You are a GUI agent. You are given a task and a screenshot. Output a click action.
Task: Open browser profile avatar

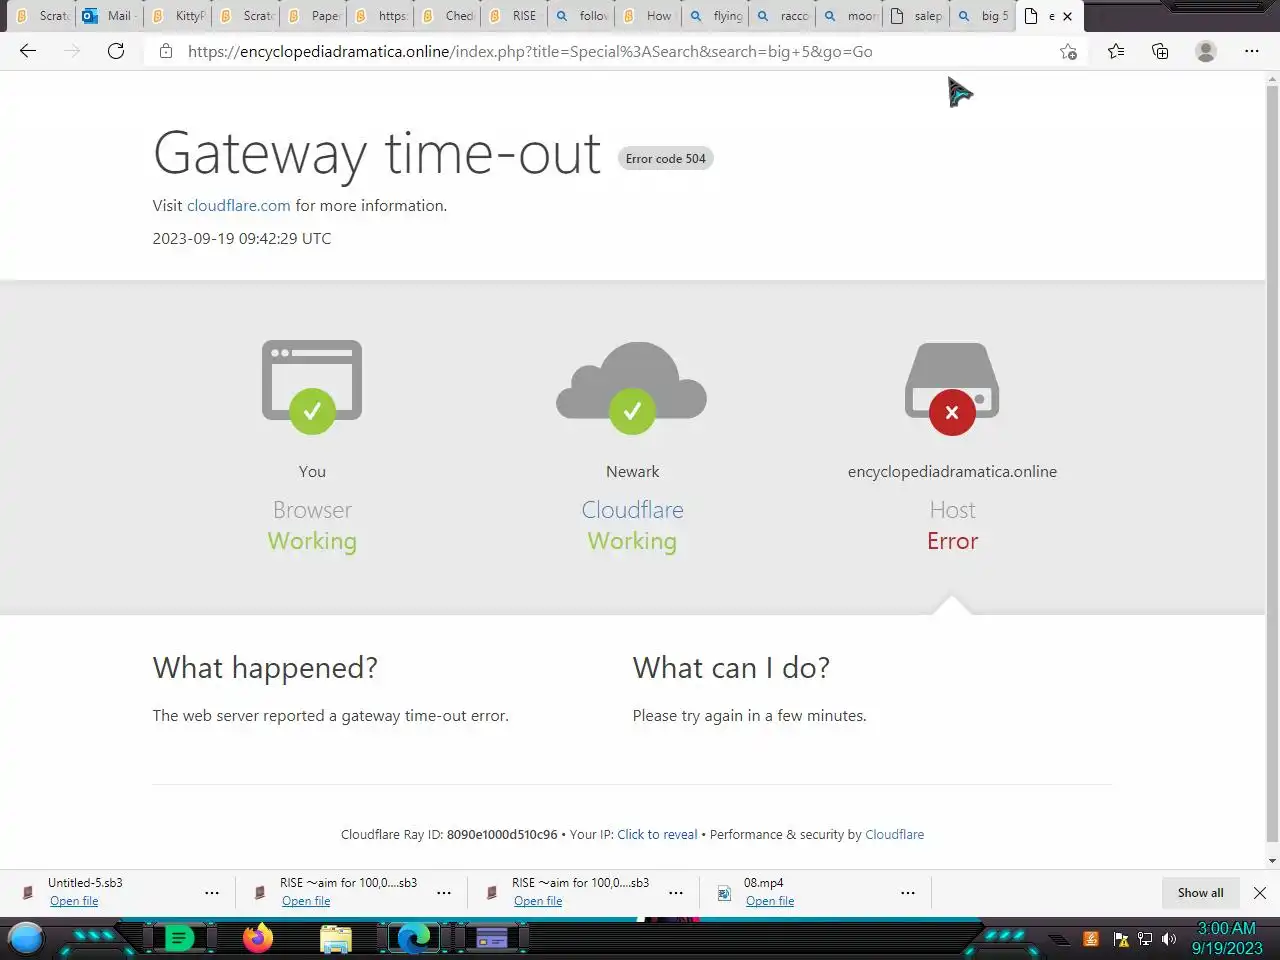pos(1206,51)
